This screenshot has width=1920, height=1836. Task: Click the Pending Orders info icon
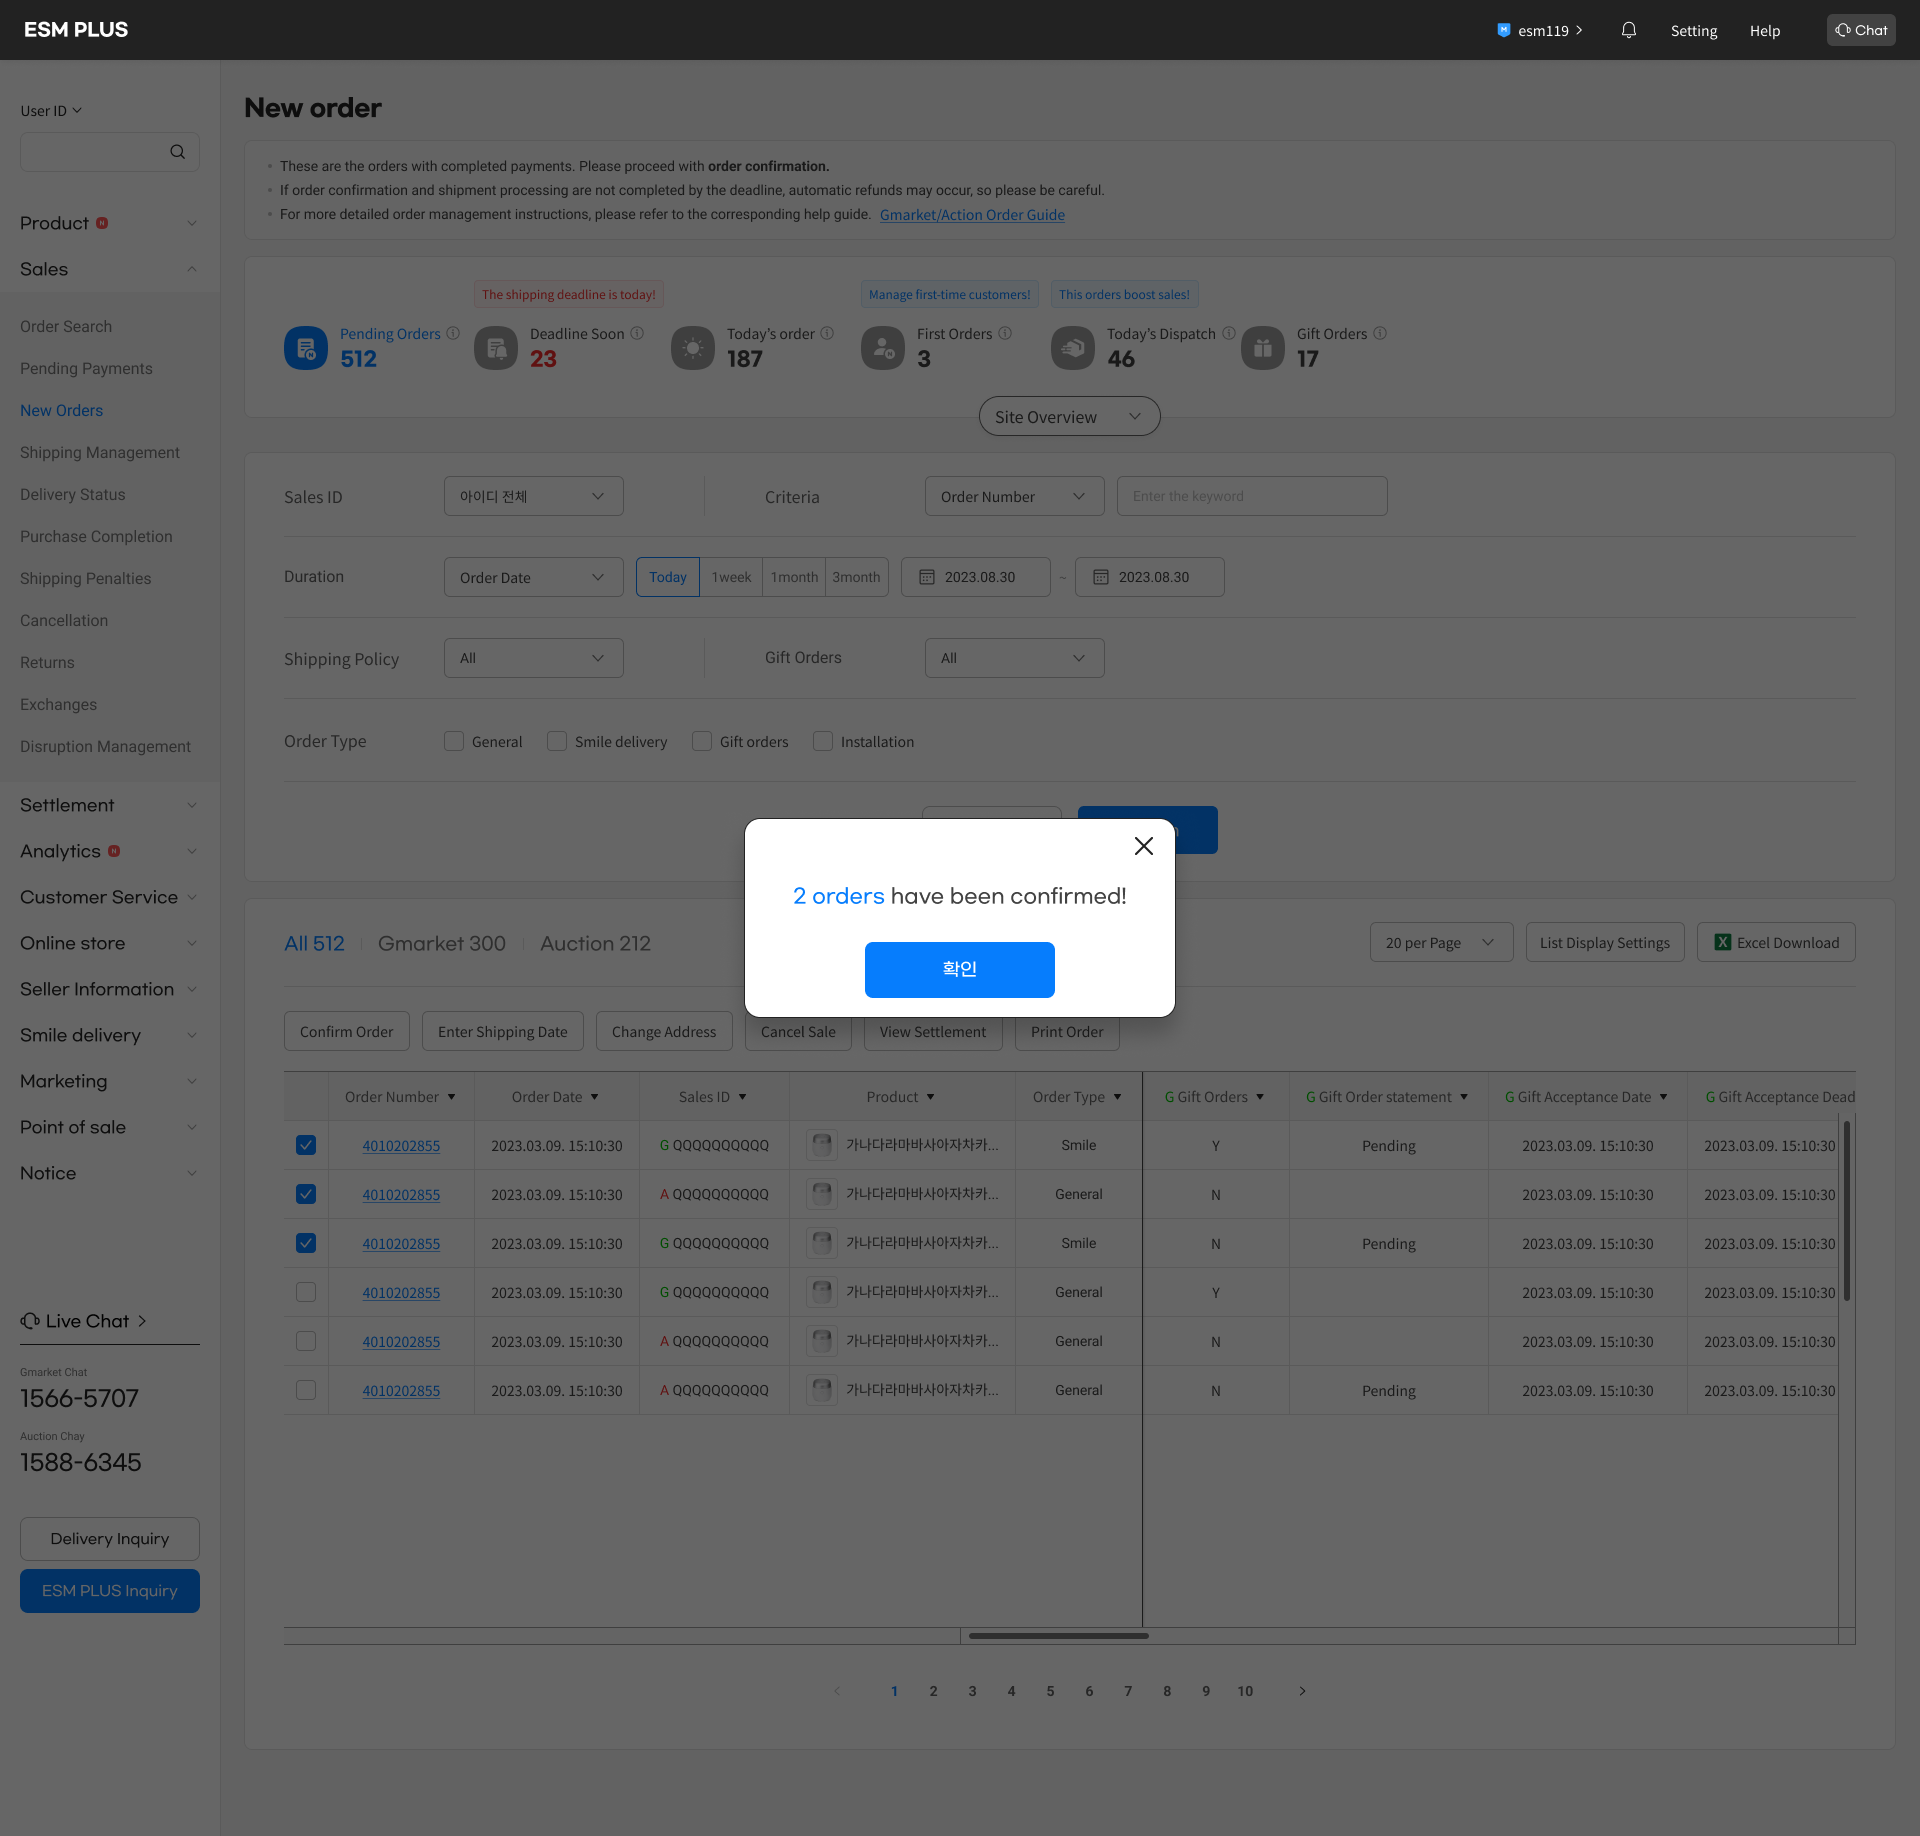point(453,333)
